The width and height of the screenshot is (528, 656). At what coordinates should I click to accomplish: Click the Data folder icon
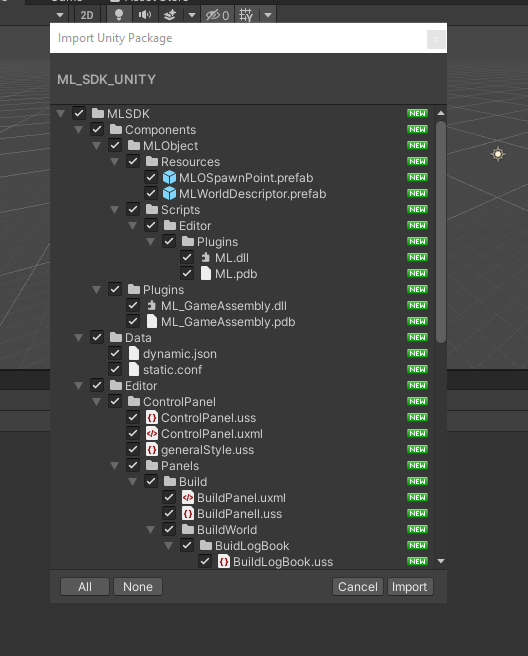click(116, 337)
